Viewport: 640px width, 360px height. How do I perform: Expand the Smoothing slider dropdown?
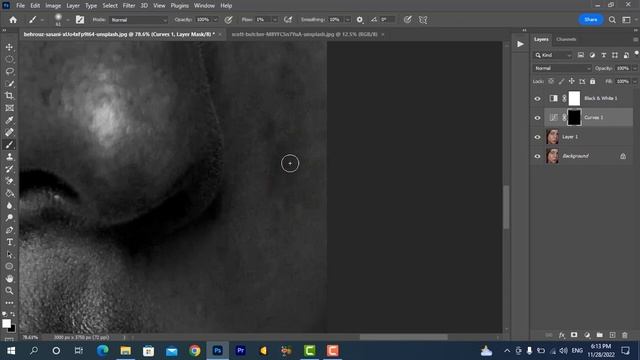[348, 20]
